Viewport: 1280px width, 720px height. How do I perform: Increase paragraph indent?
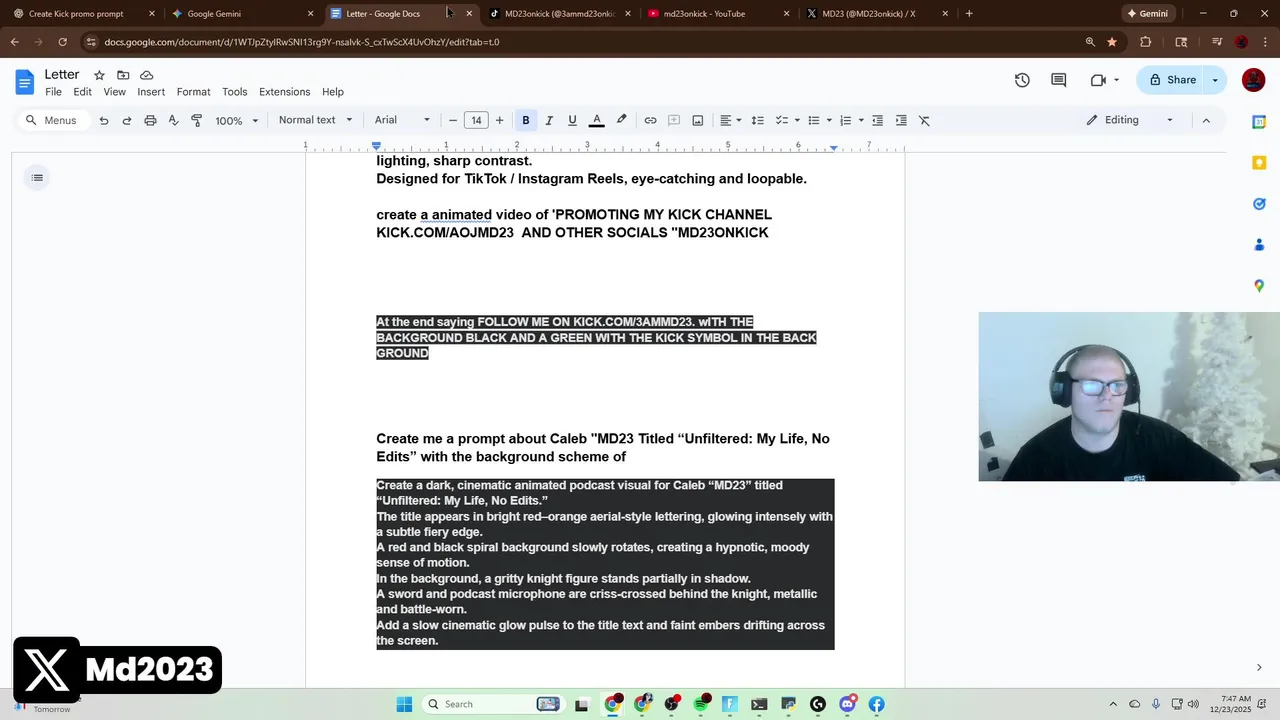pyautogui.click(x=901, y=120)
